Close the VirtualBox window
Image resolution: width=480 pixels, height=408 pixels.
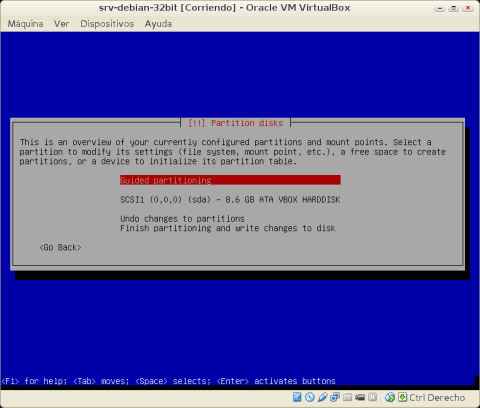(x=468, y=8)
